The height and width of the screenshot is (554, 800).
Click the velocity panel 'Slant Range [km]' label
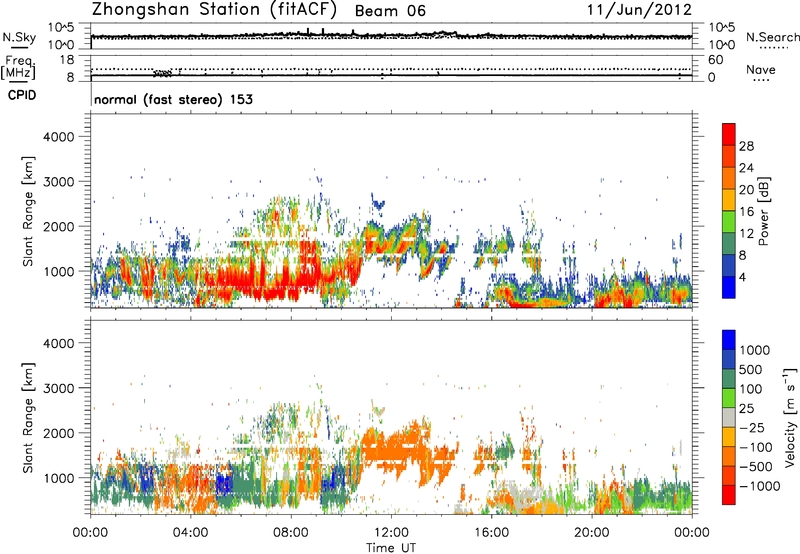[x=28, y=417]
